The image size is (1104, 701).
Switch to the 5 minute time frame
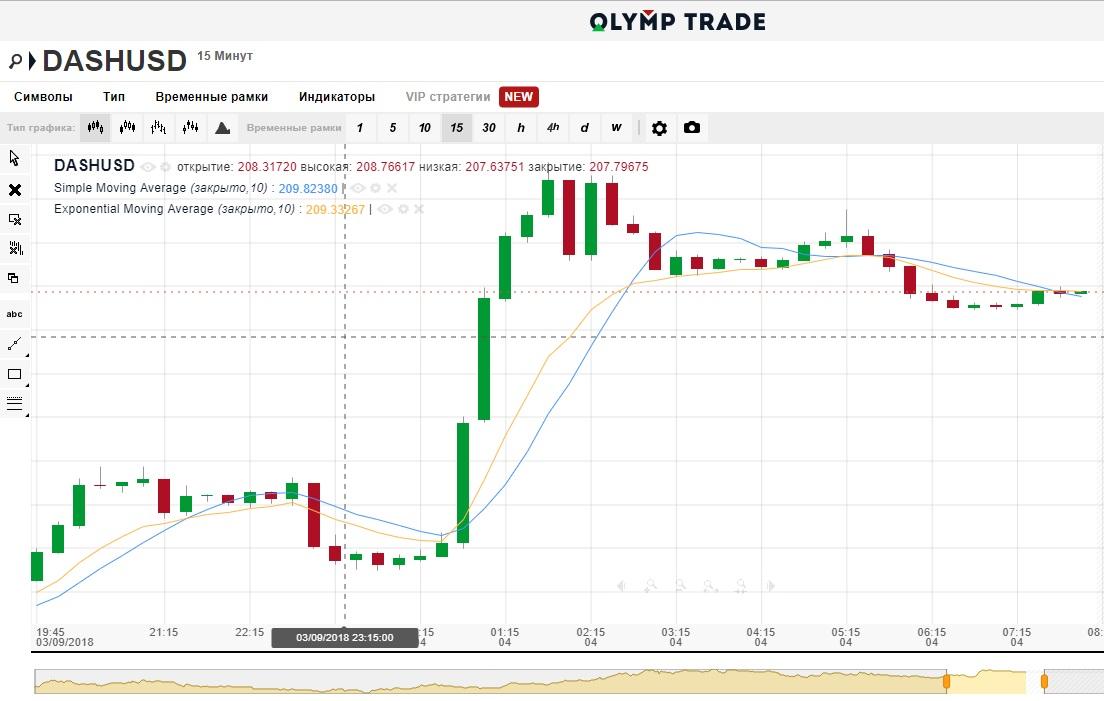[x=392, y=128]
